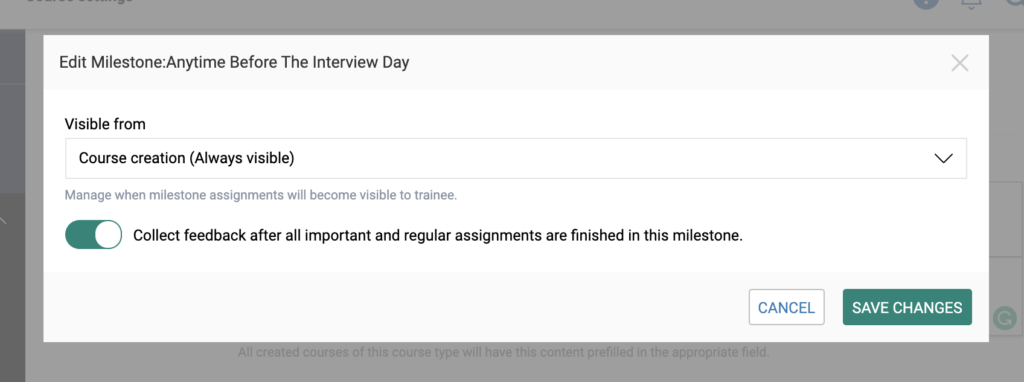Click the CANCEL button
This screenshot has width=1024, height=382.
pyautogui.click(x=786, y=307)
